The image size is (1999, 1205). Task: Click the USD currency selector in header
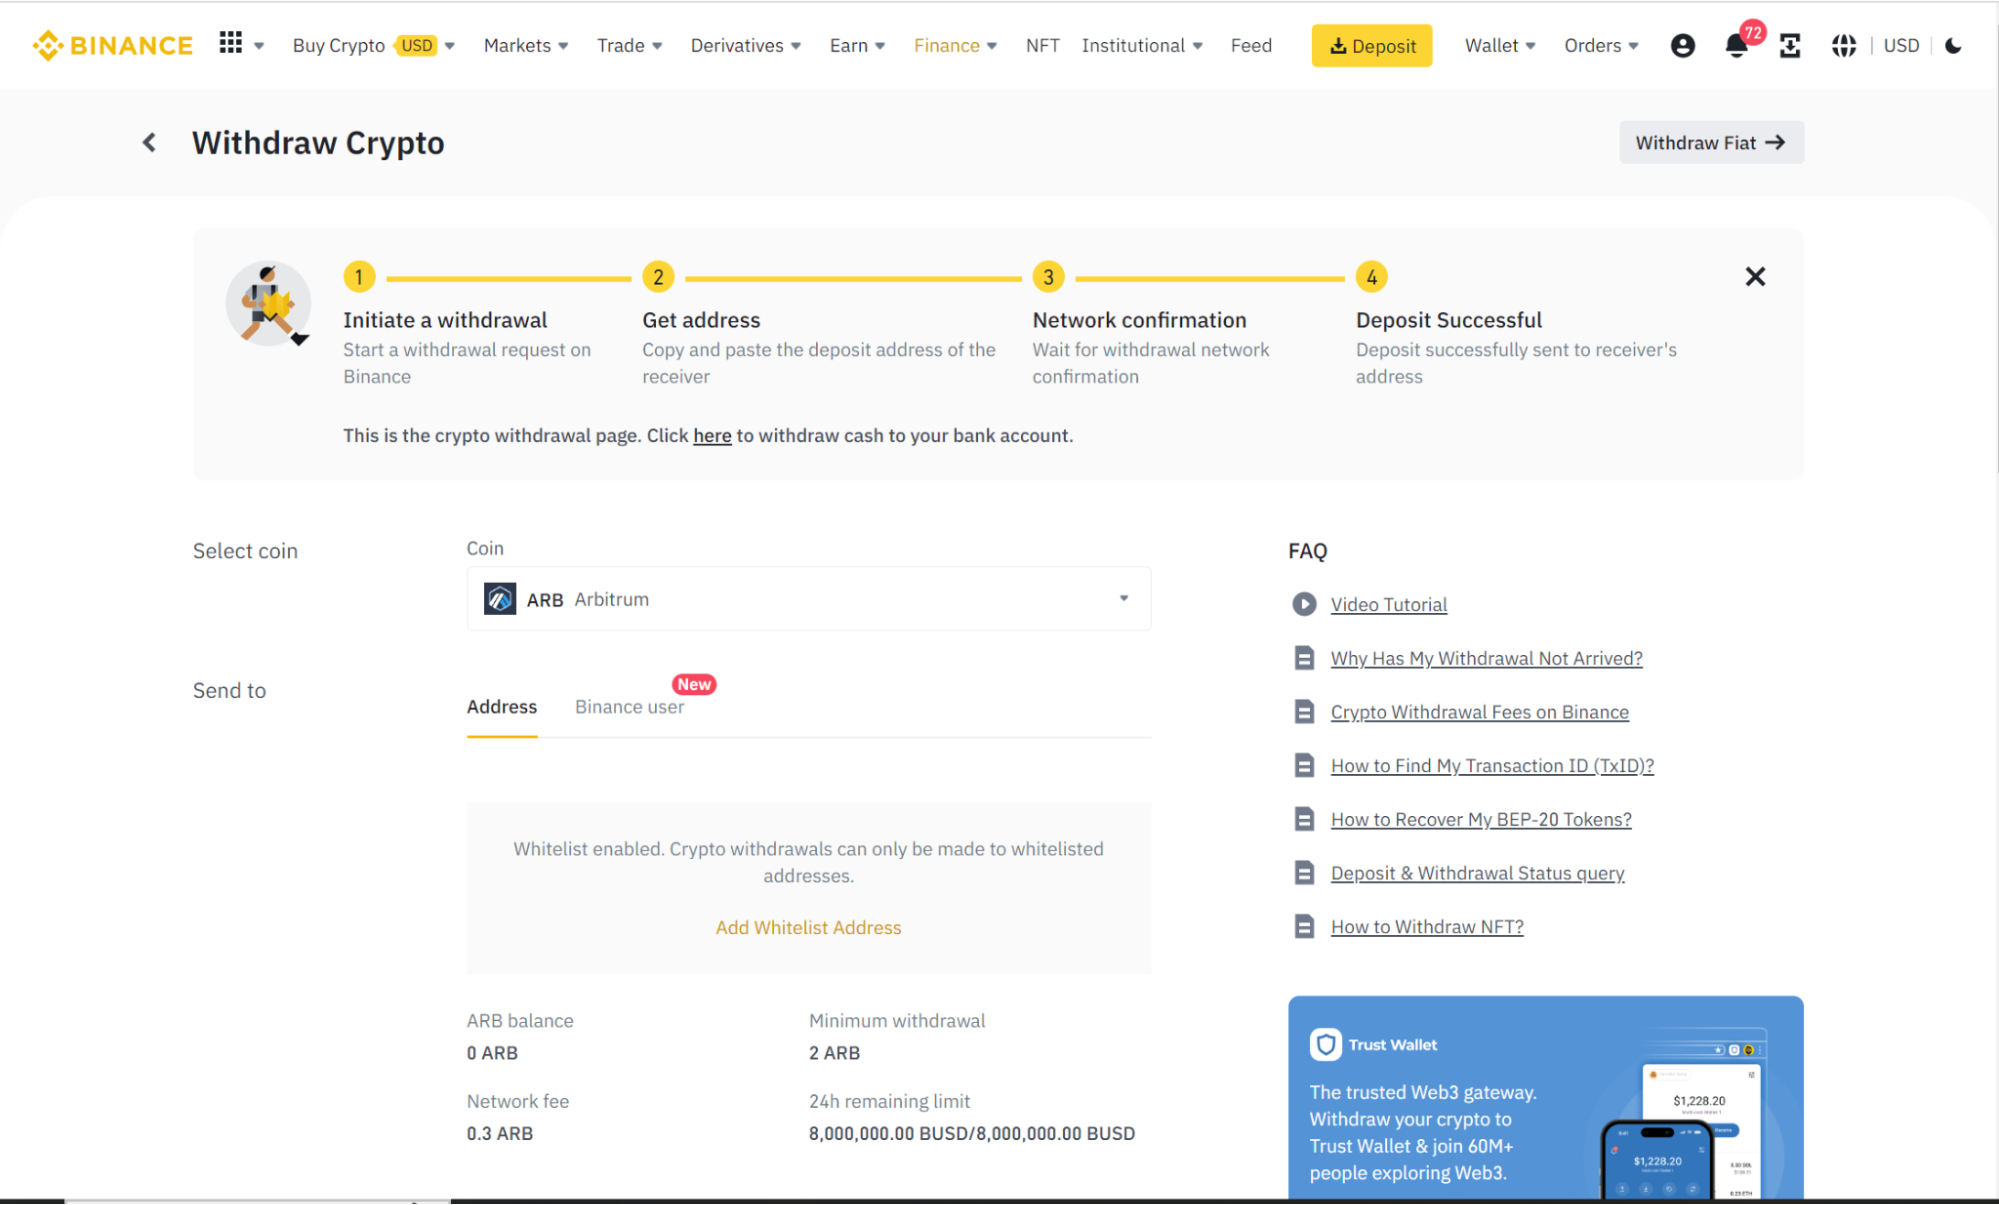pyautogui.click(x=1901, y=45)
